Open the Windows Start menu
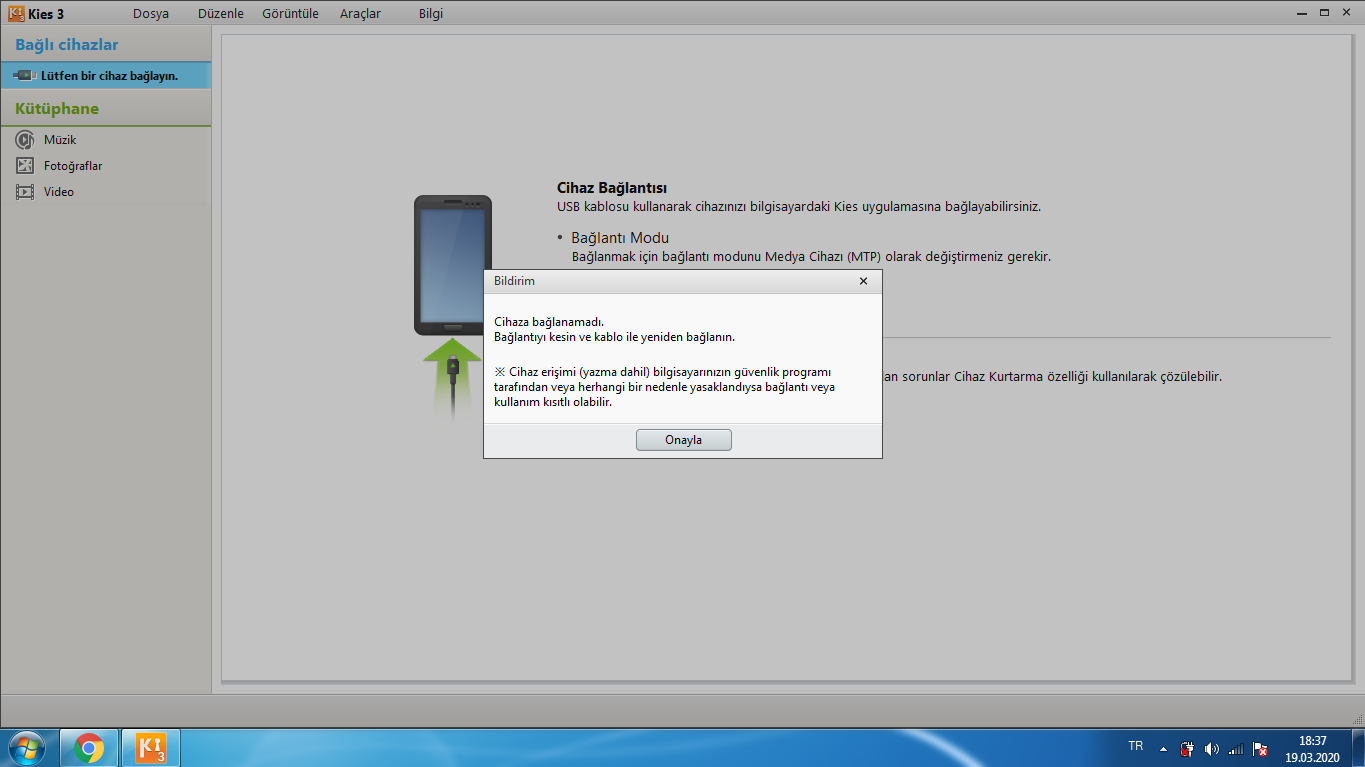 tap(25, 748)
